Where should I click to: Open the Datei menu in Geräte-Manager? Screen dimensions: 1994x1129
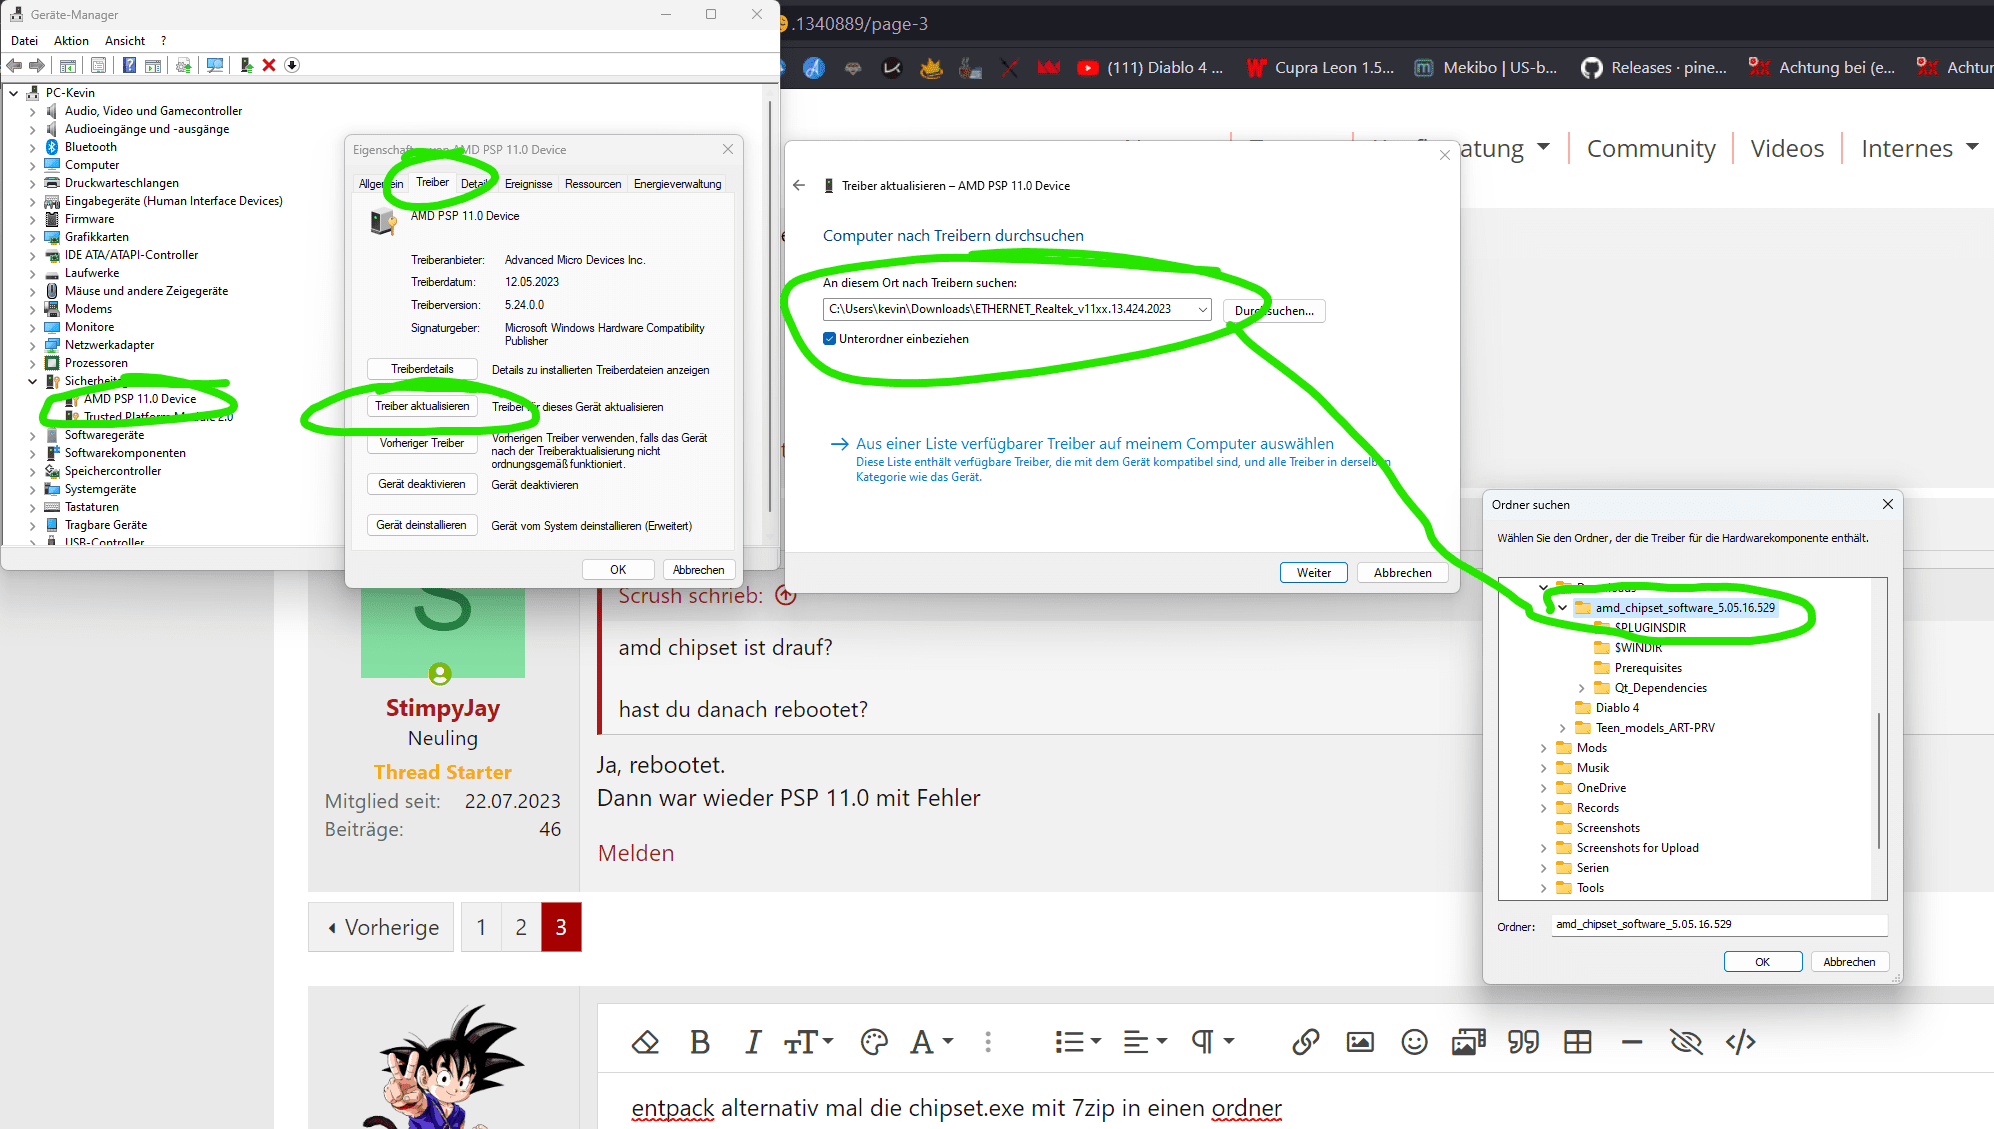click(24, 41)
